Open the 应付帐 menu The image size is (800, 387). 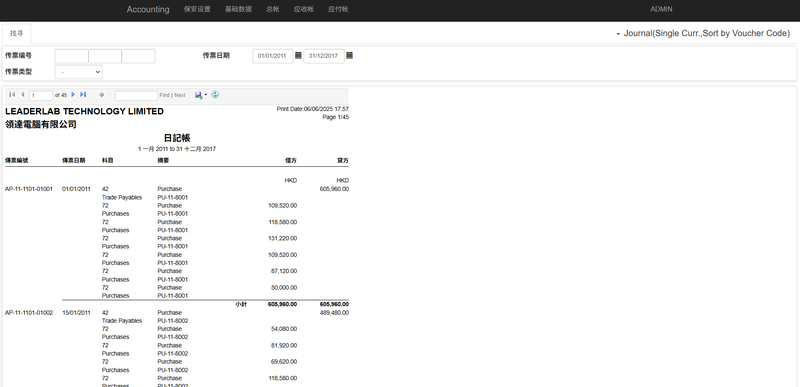pos(338,9)
